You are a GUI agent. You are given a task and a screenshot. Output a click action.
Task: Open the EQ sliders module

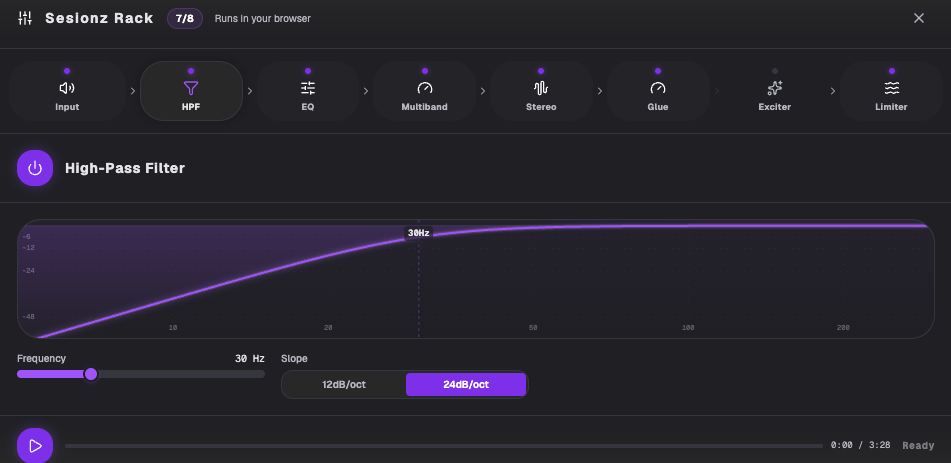coord(307,91)
